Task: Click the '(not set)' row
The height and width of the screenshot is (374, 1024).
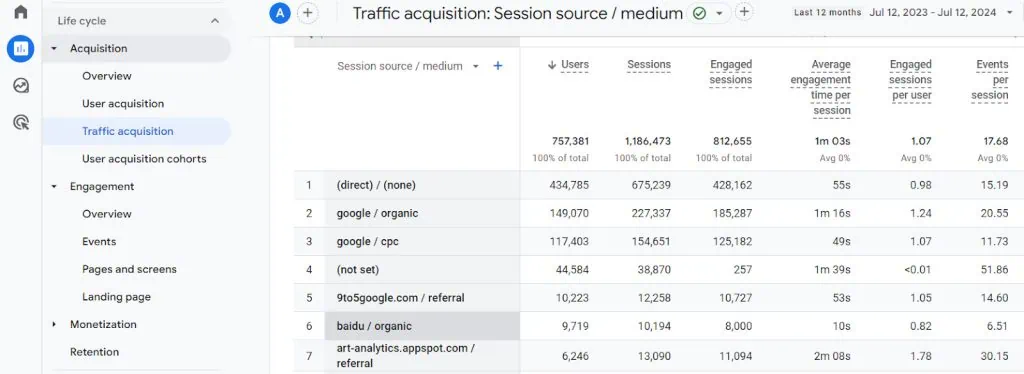Action: pyautogui.click(x=658, y=270)
